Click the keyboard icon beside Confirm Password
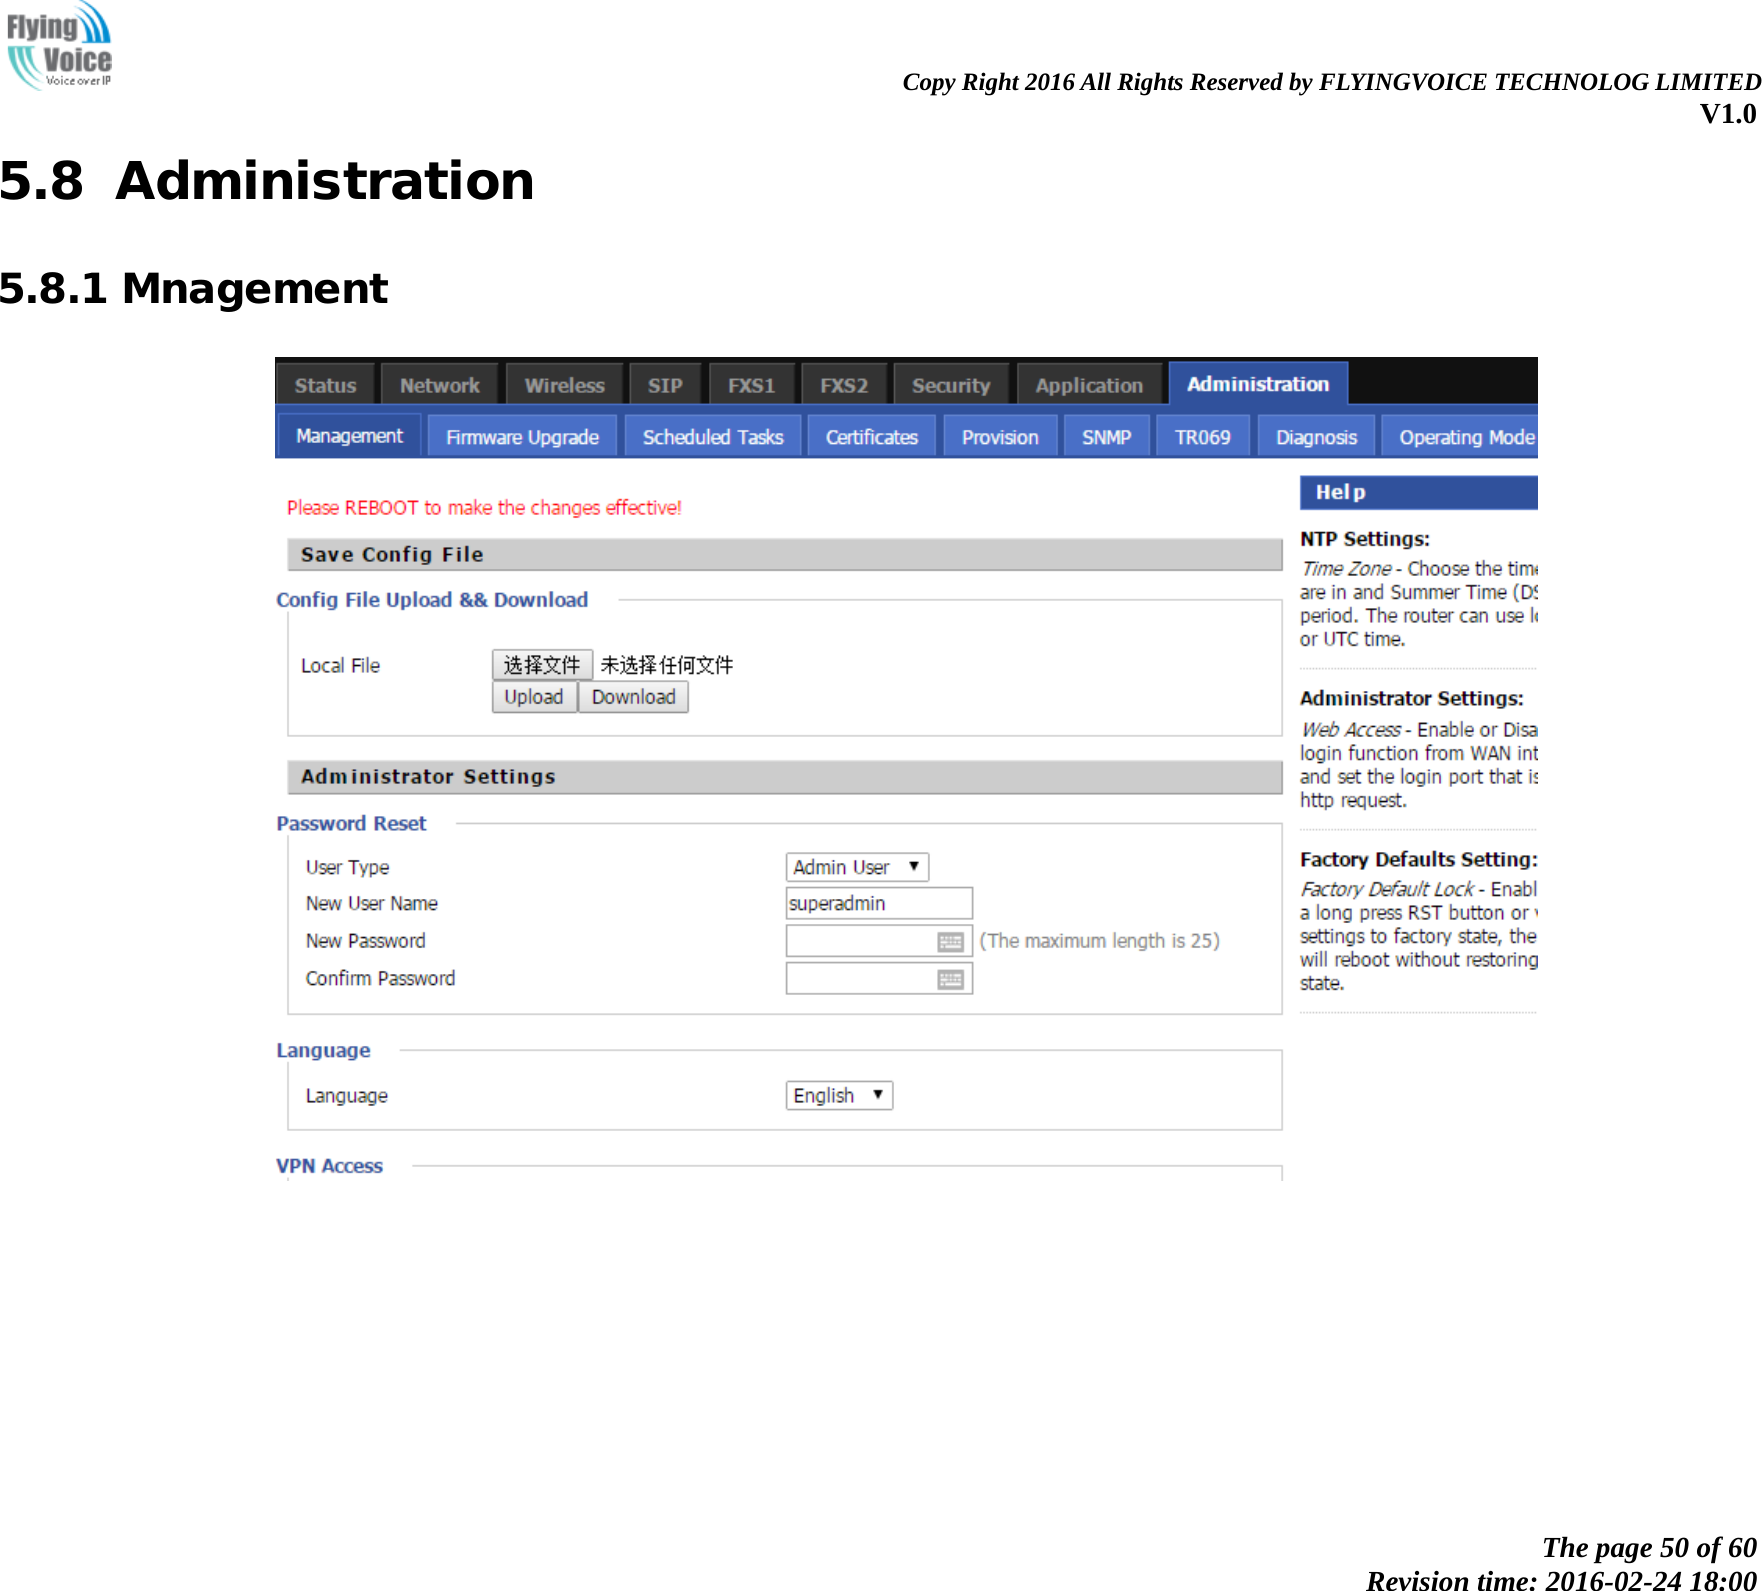Image resolution: width=1762 pixels, height=1591 pixels. 952,978
